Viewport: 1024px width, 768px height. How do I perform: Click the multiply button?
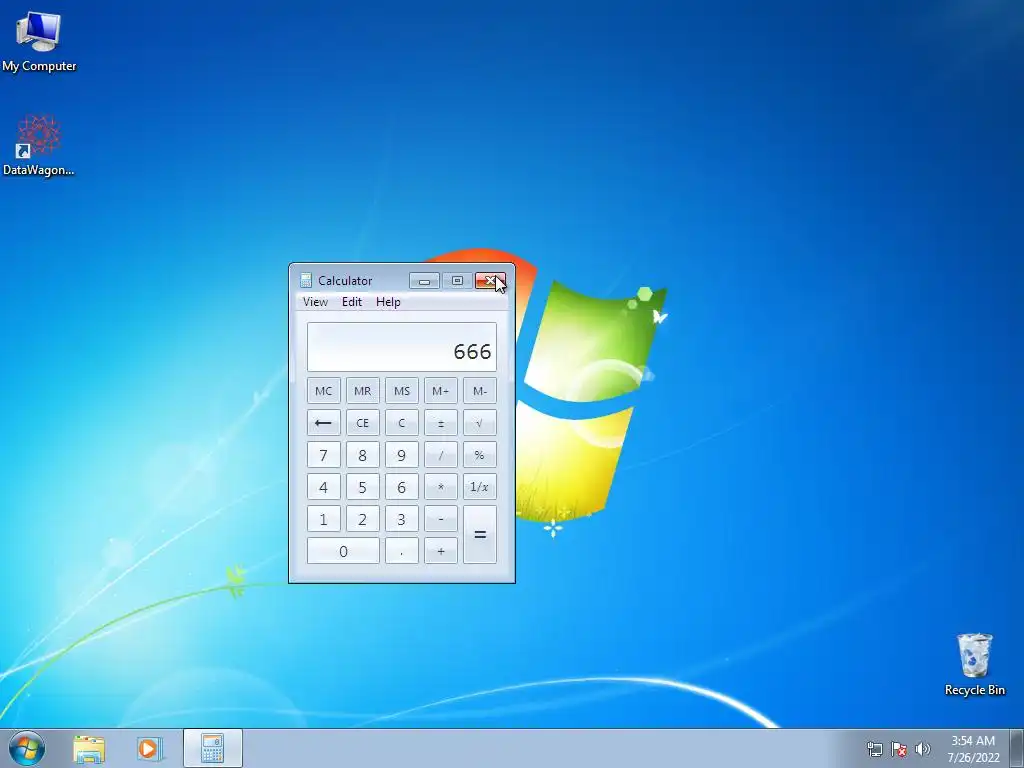tap(441, 487)
